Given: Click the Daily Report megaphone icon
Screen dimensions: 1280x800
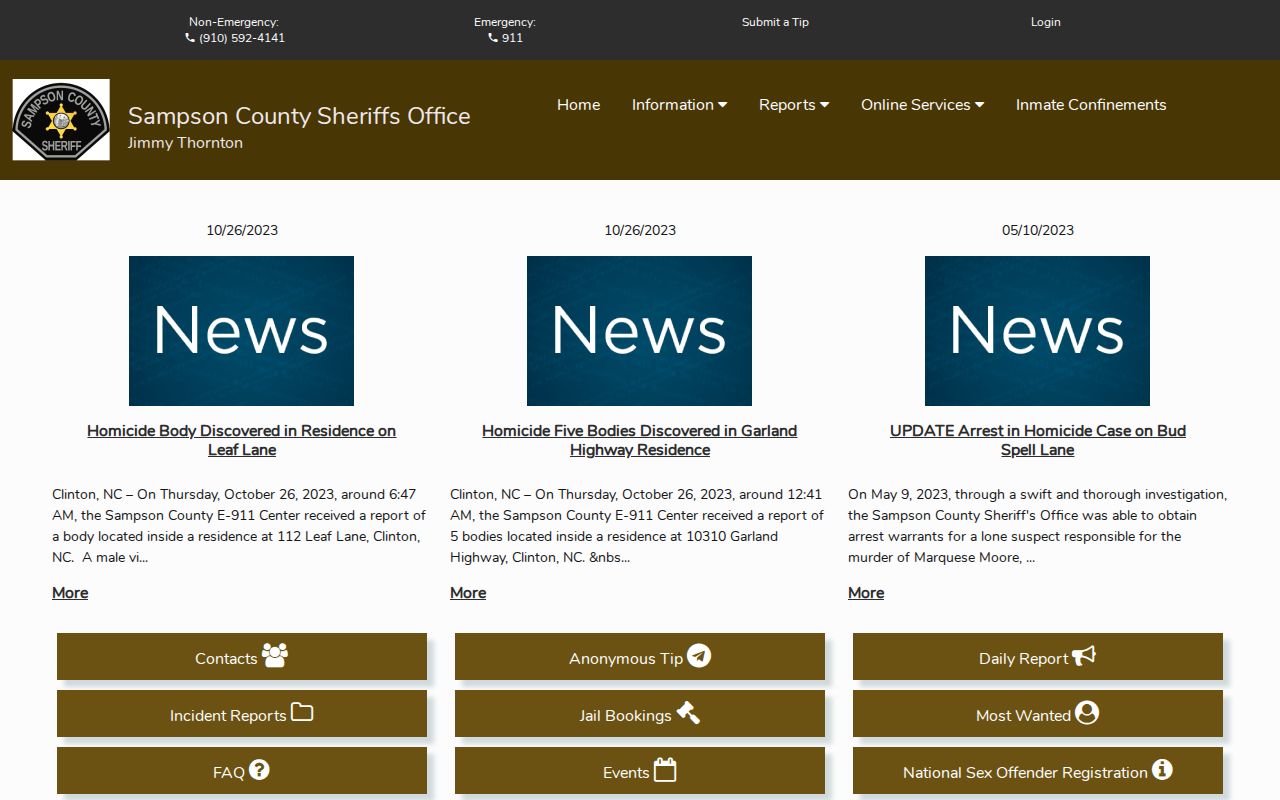Looking at the screenshot, I should pos(1084,656).
